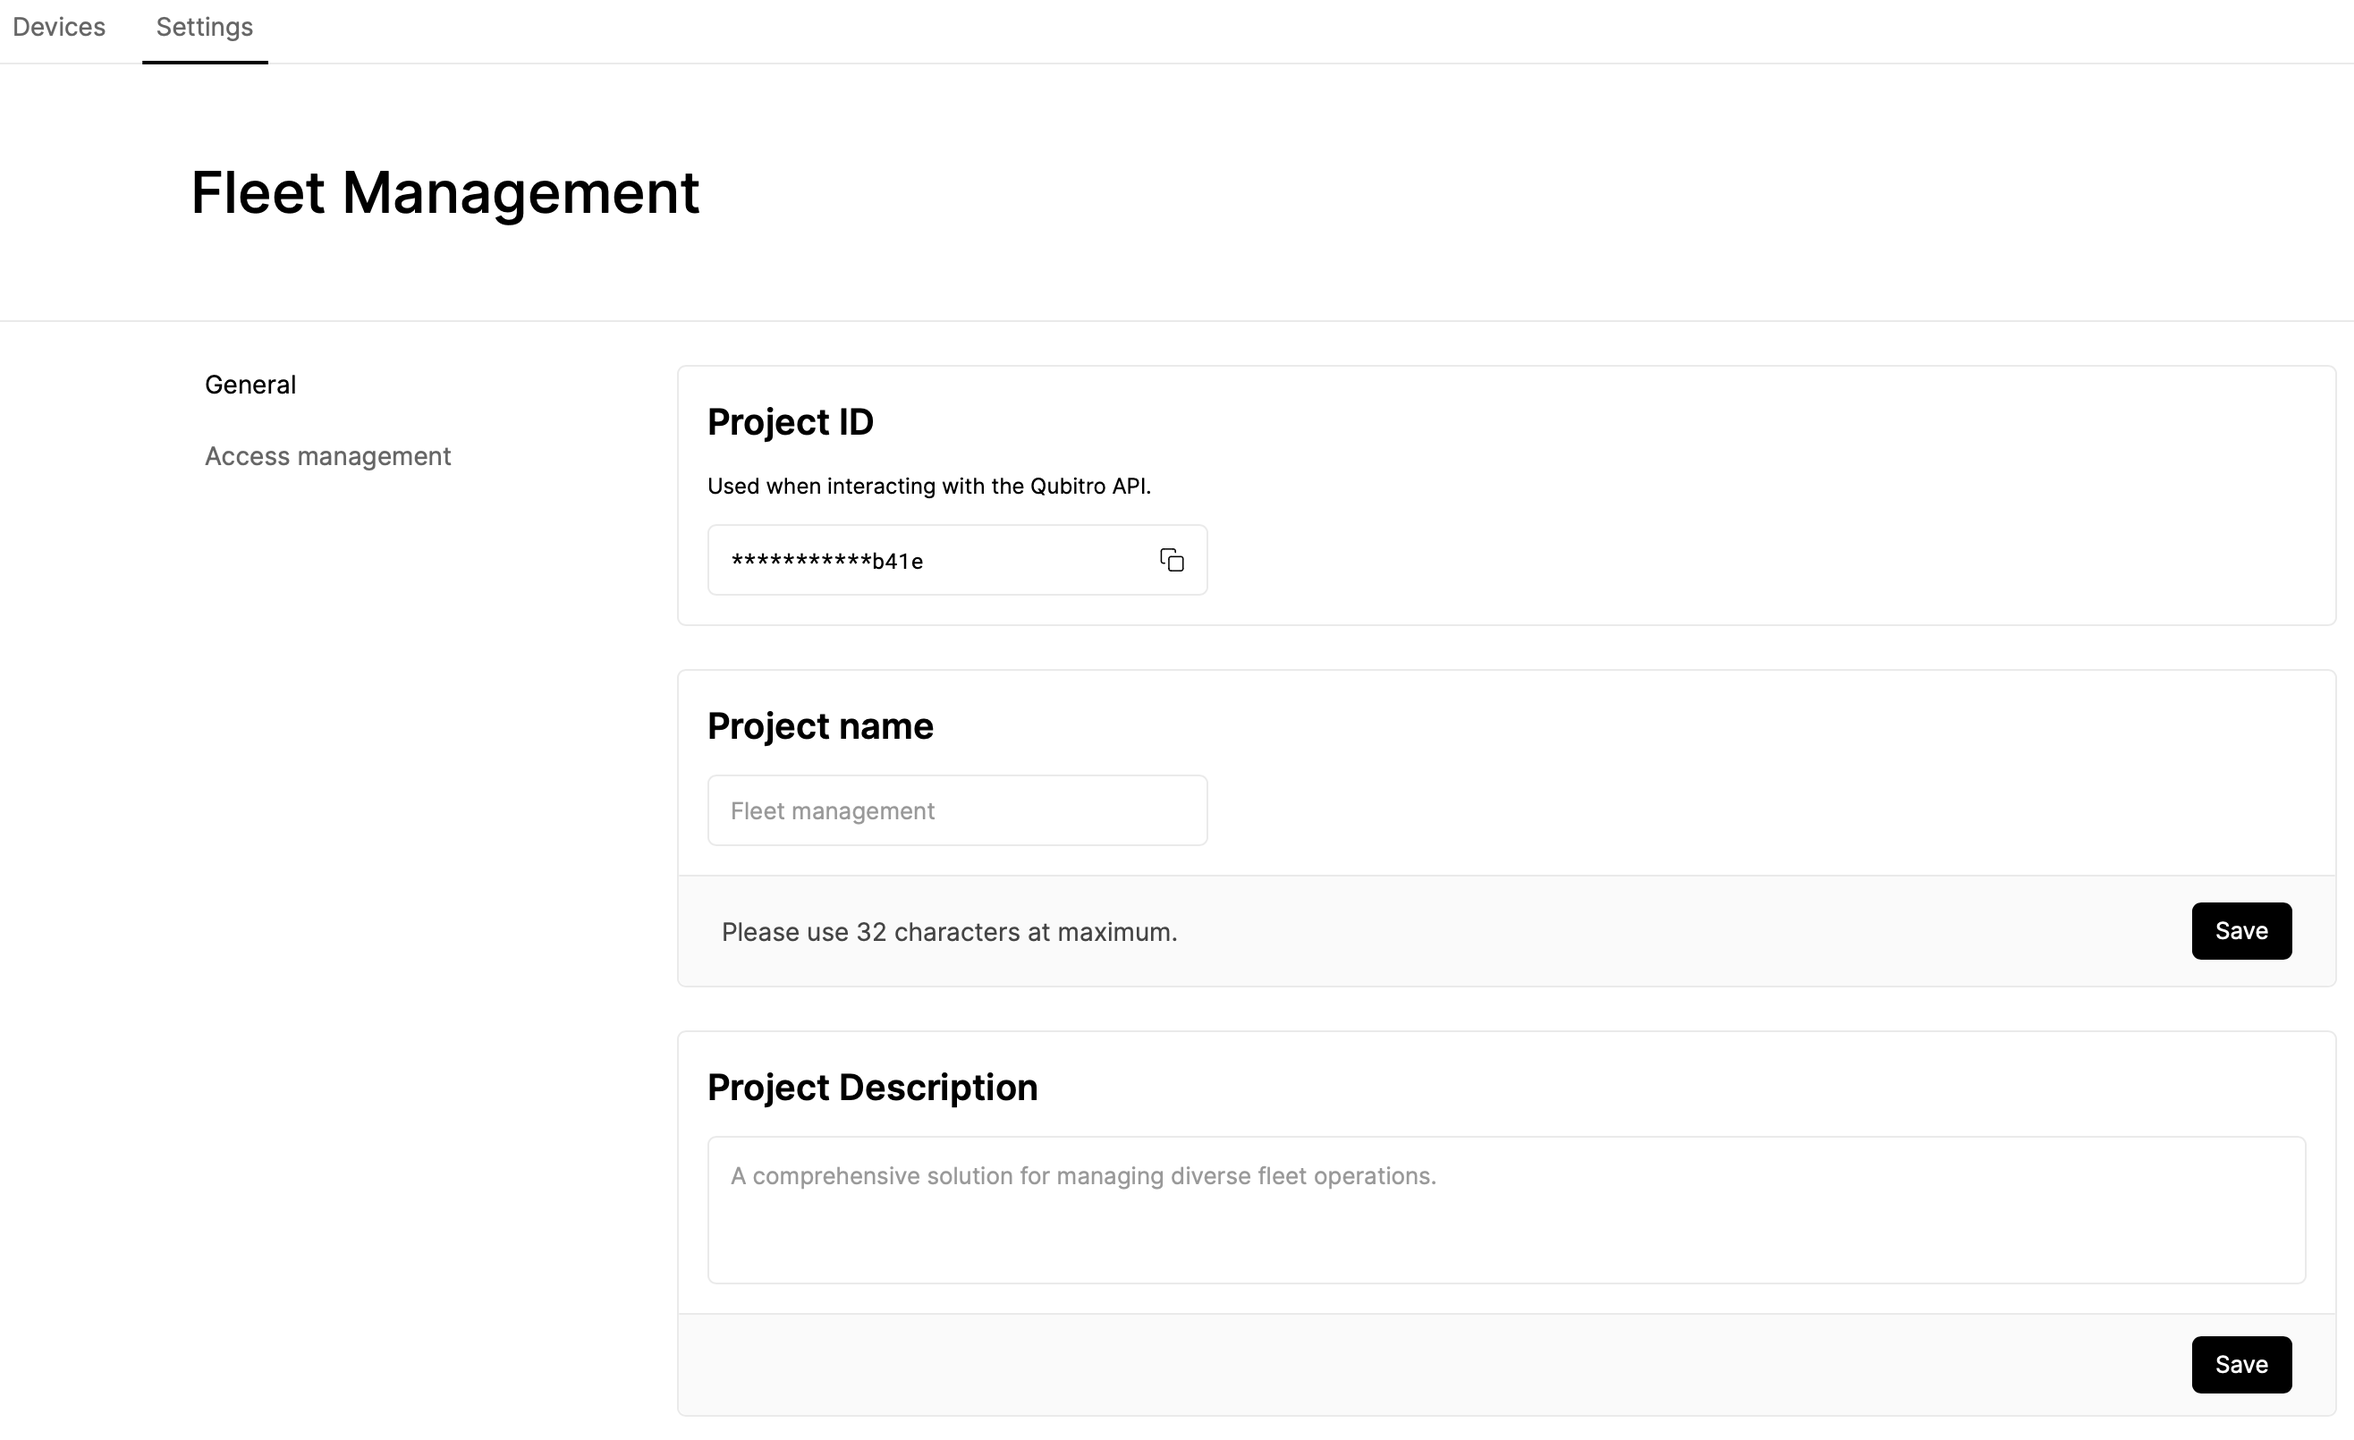
Task: Switch to the Devices tab
Action: coord(59,27)
